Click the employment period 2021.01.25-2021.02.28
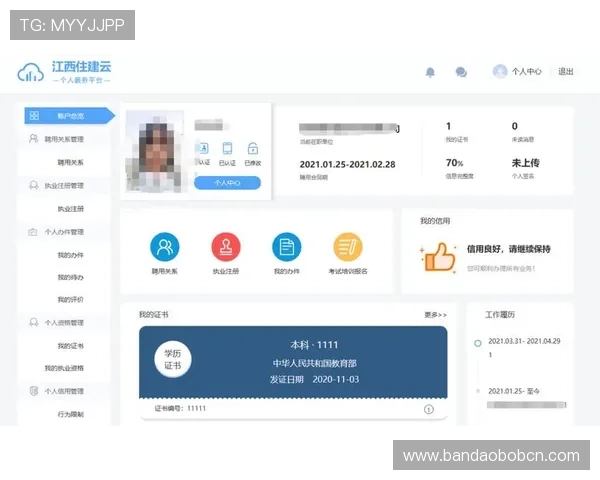600x480 pixels. (x=347, y=164)
